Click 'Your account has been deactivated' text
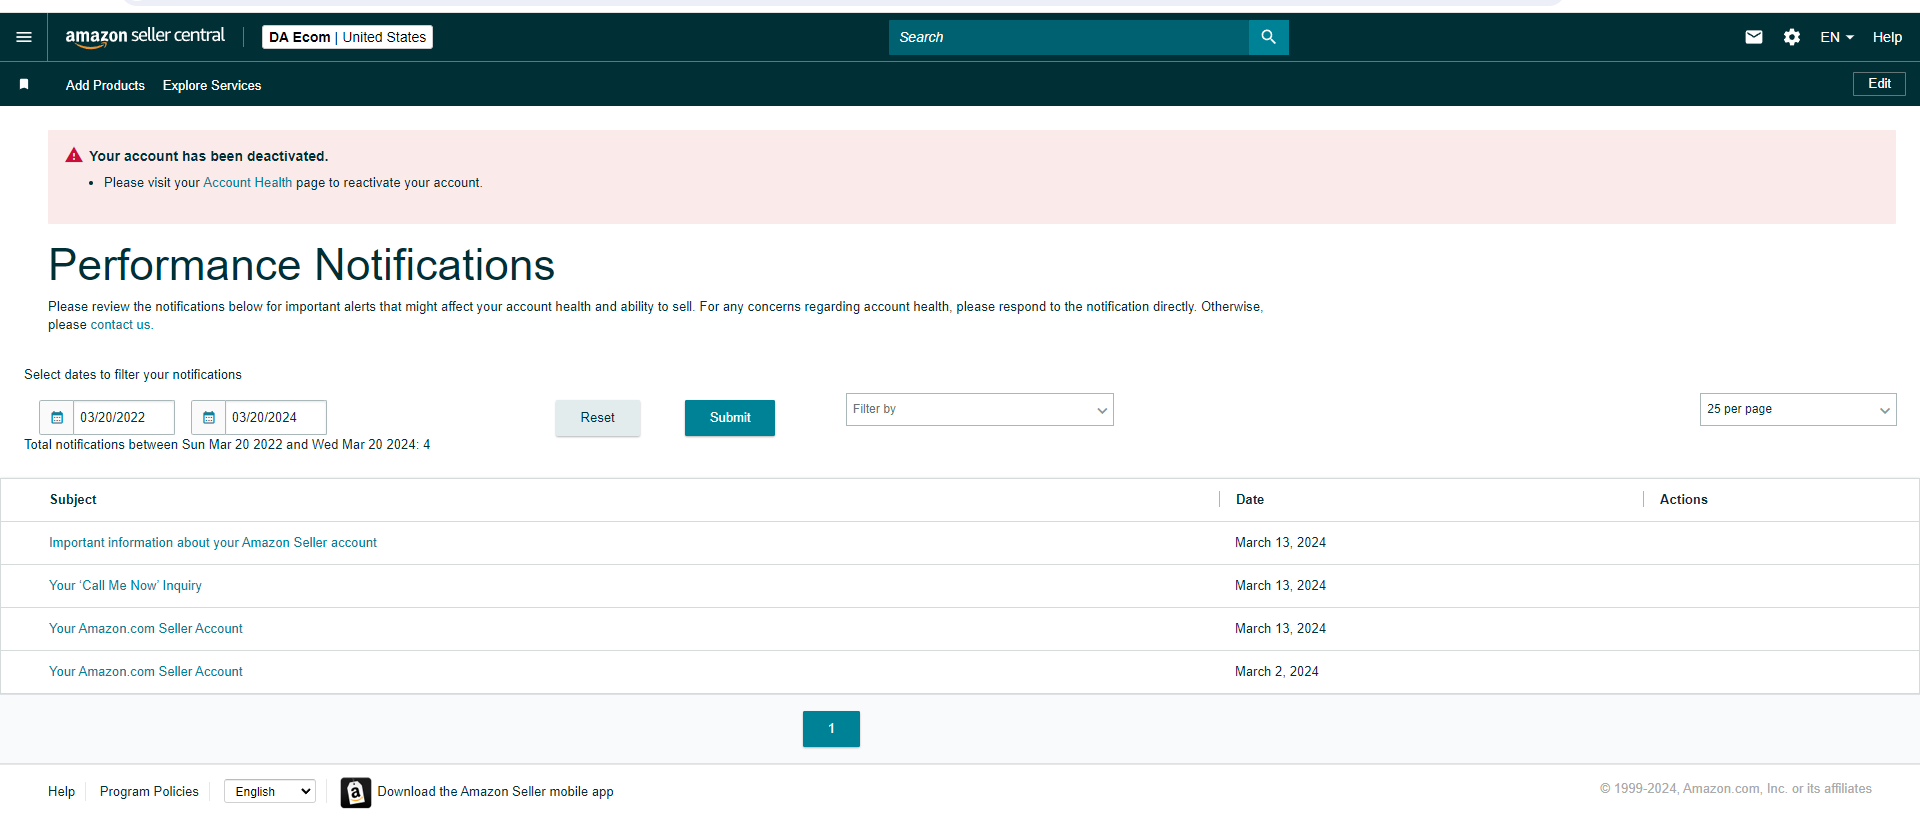This screenshot has width=1920, height=817. point(208,156)
